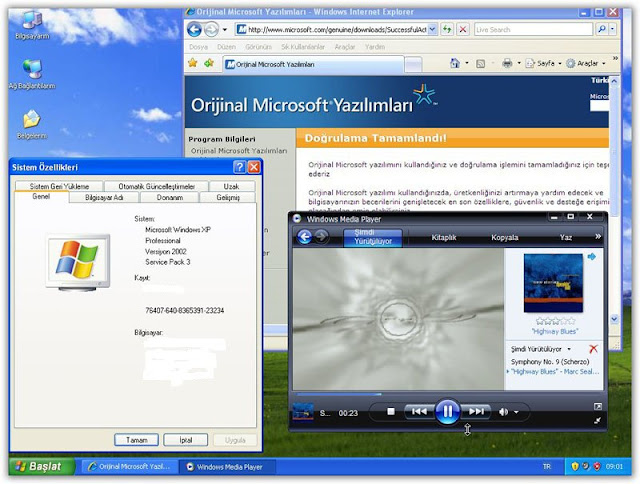640x484 pixels.
Task: Switch to Otomatik Güncelleştirmeler tab
Action: coord(157,186)
